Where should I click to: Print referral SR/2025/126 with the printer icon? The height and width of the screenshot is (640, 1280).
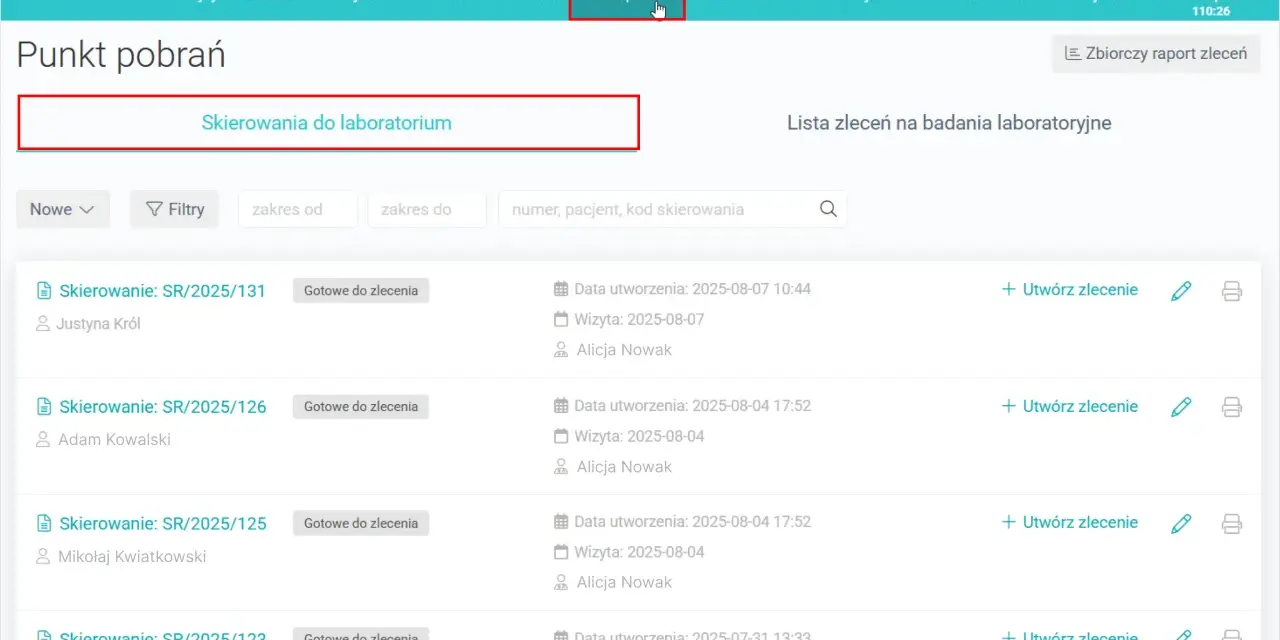pyautogui.click(x=1232, y=407)
